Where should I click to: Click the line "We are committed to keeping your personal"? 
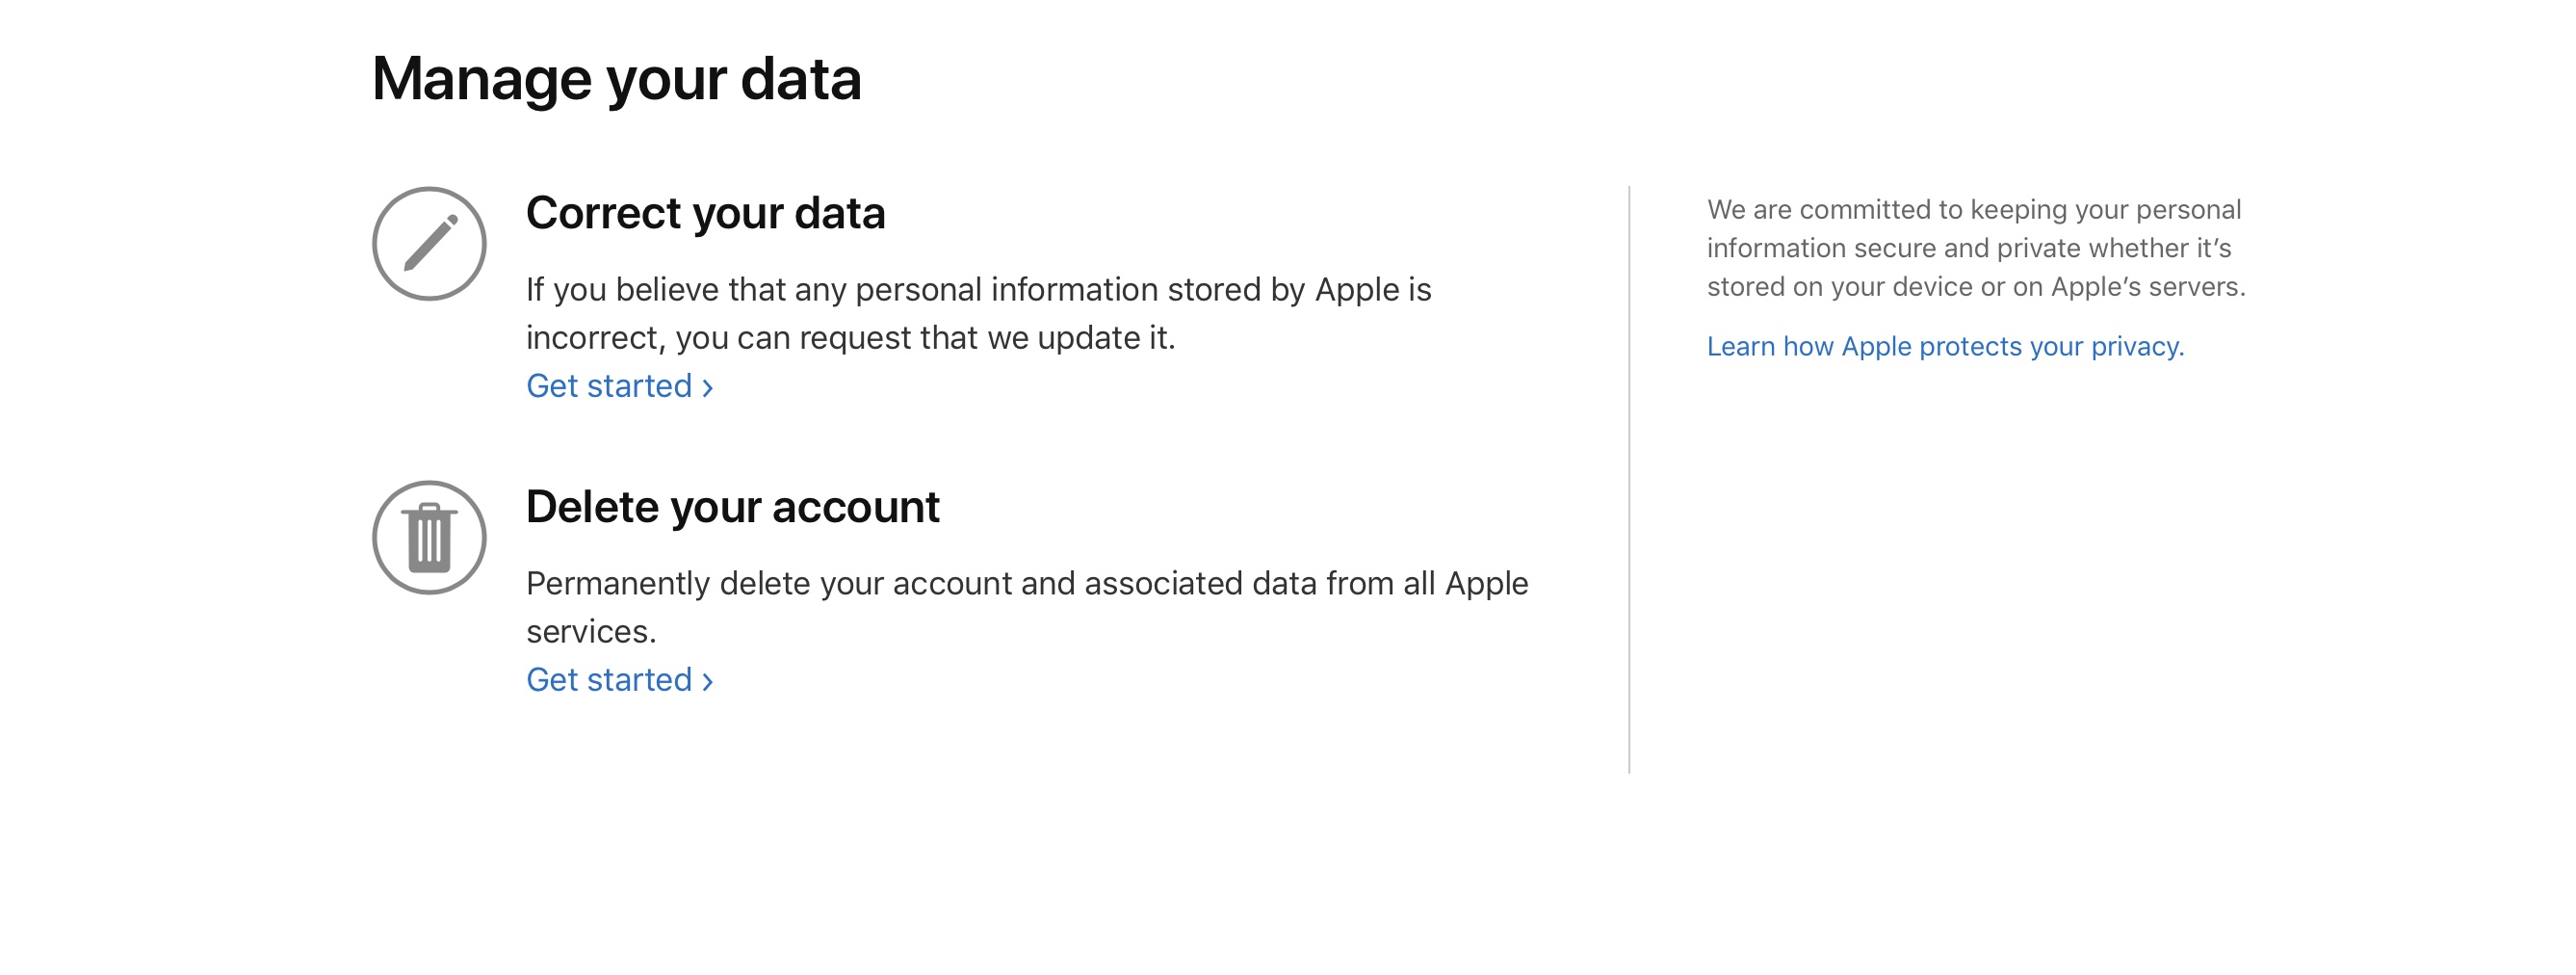pyautogui.click(x=1973, y=209)
